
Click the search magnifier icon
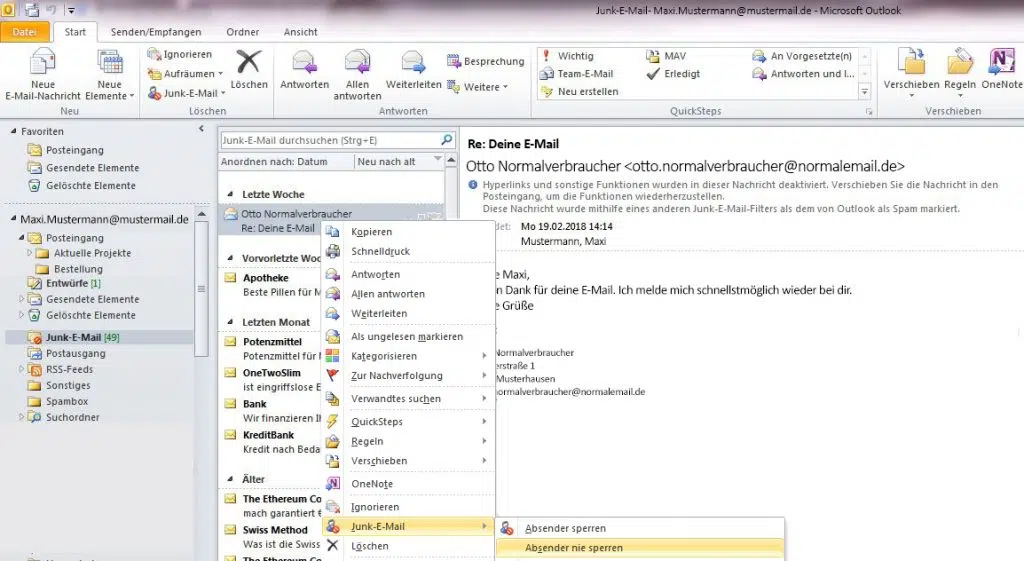click(x=447, y=139)
